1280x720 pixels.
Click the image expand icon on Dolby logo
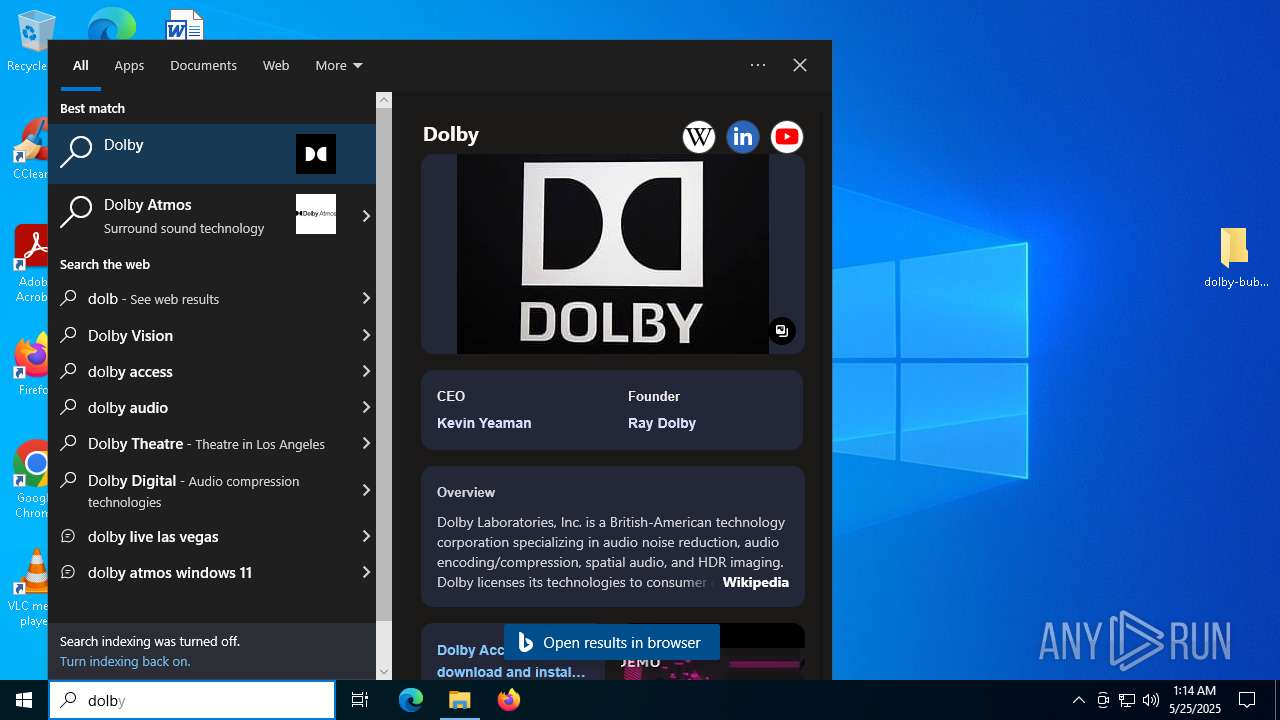tap(782, 331)
